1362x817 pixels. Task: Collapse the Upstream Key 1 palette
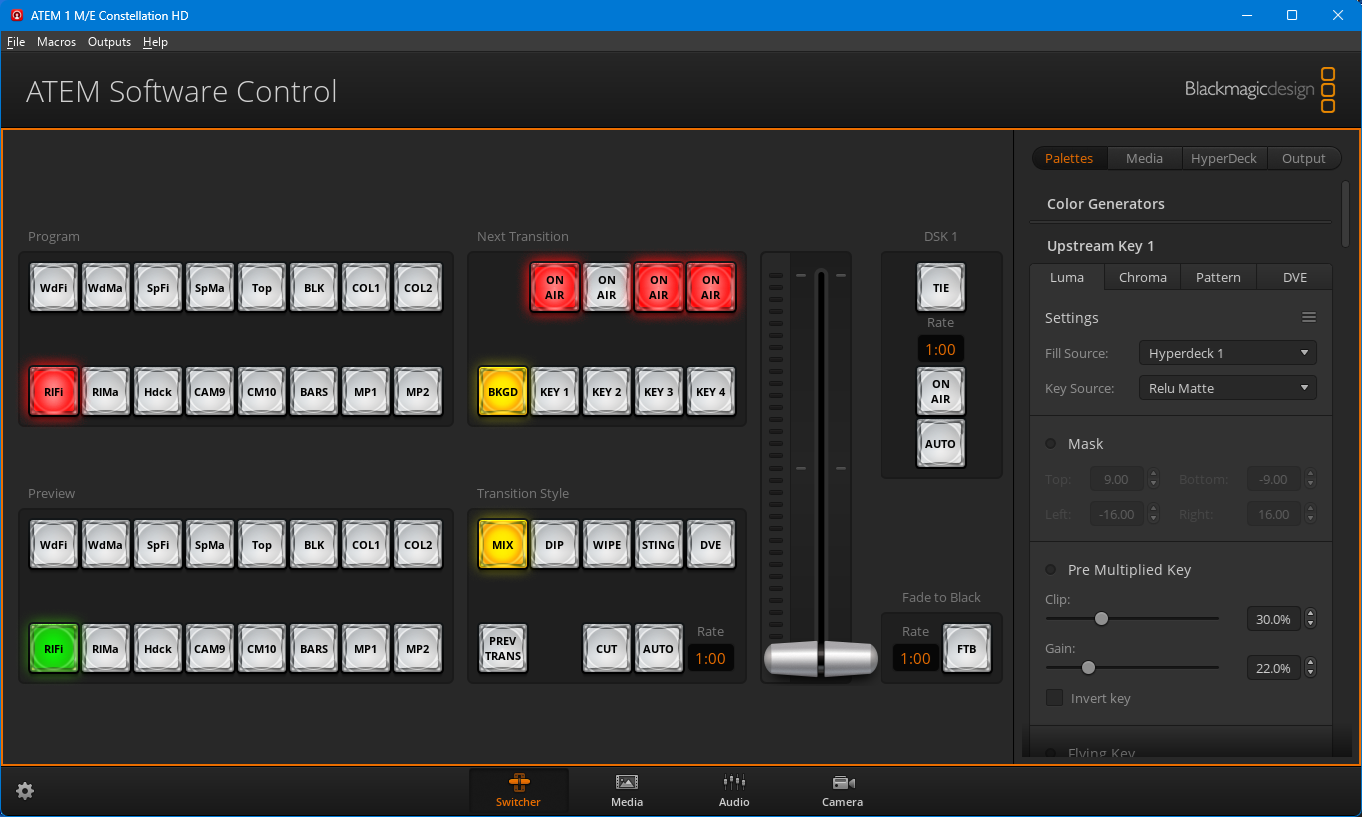[x=1101, y=246]
